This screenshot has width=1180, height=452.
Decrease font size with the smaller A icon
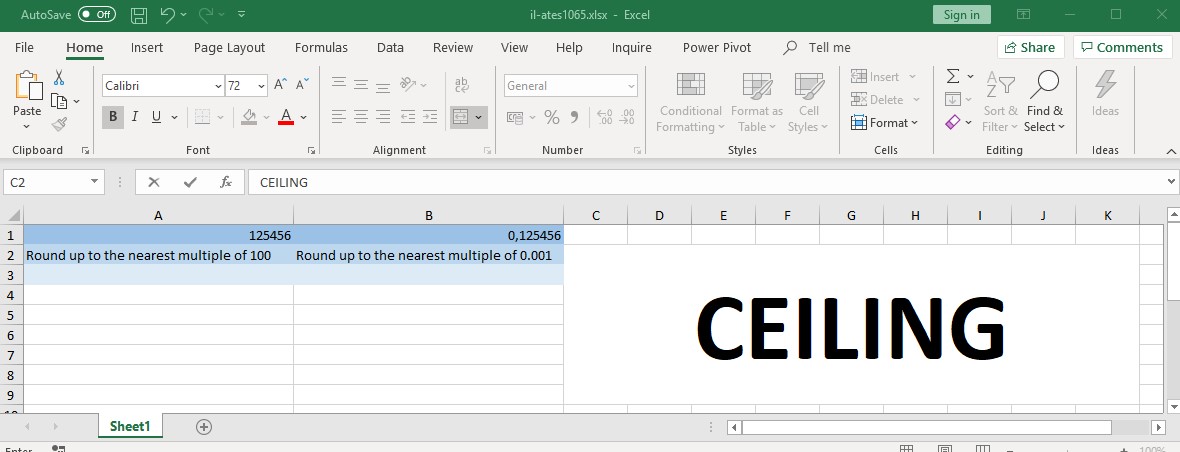tap(302, 85)
